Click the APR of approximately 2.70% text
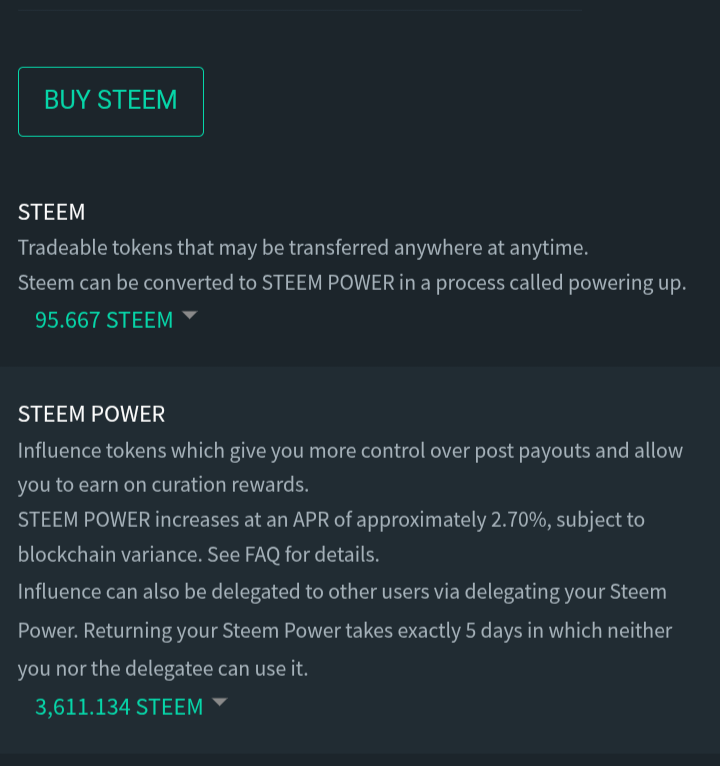Viewport: 720px width, 766px height. pyautogui.click(x=420, y=520)
